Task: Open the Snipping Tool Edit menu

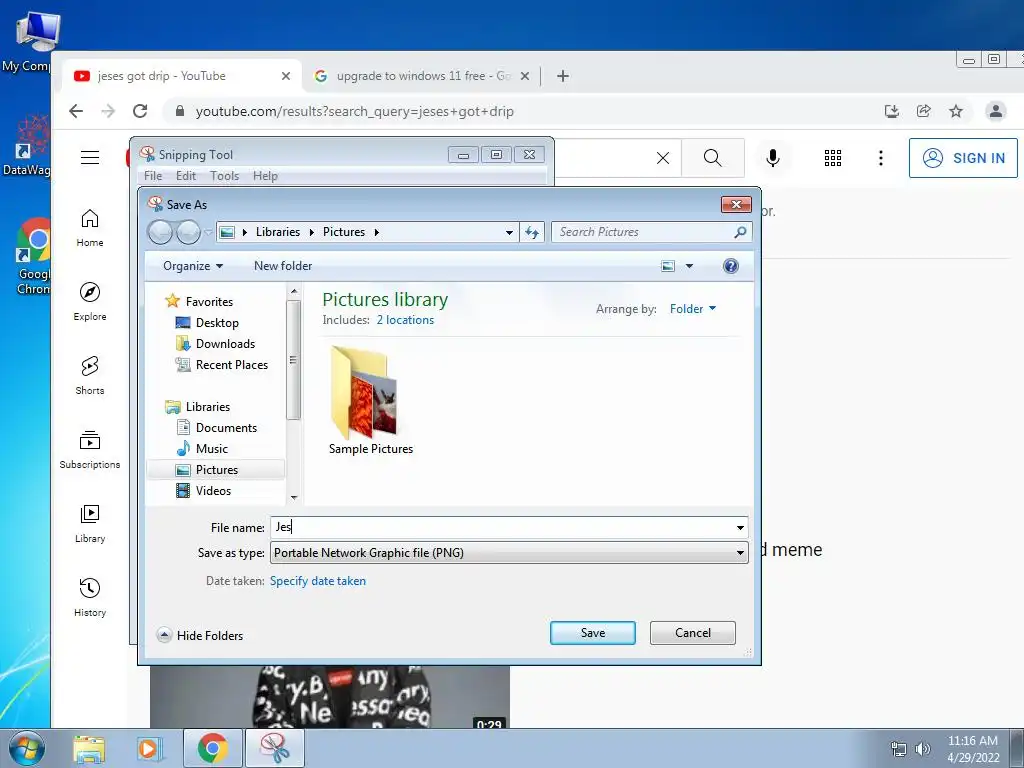Action: point(185,176)
